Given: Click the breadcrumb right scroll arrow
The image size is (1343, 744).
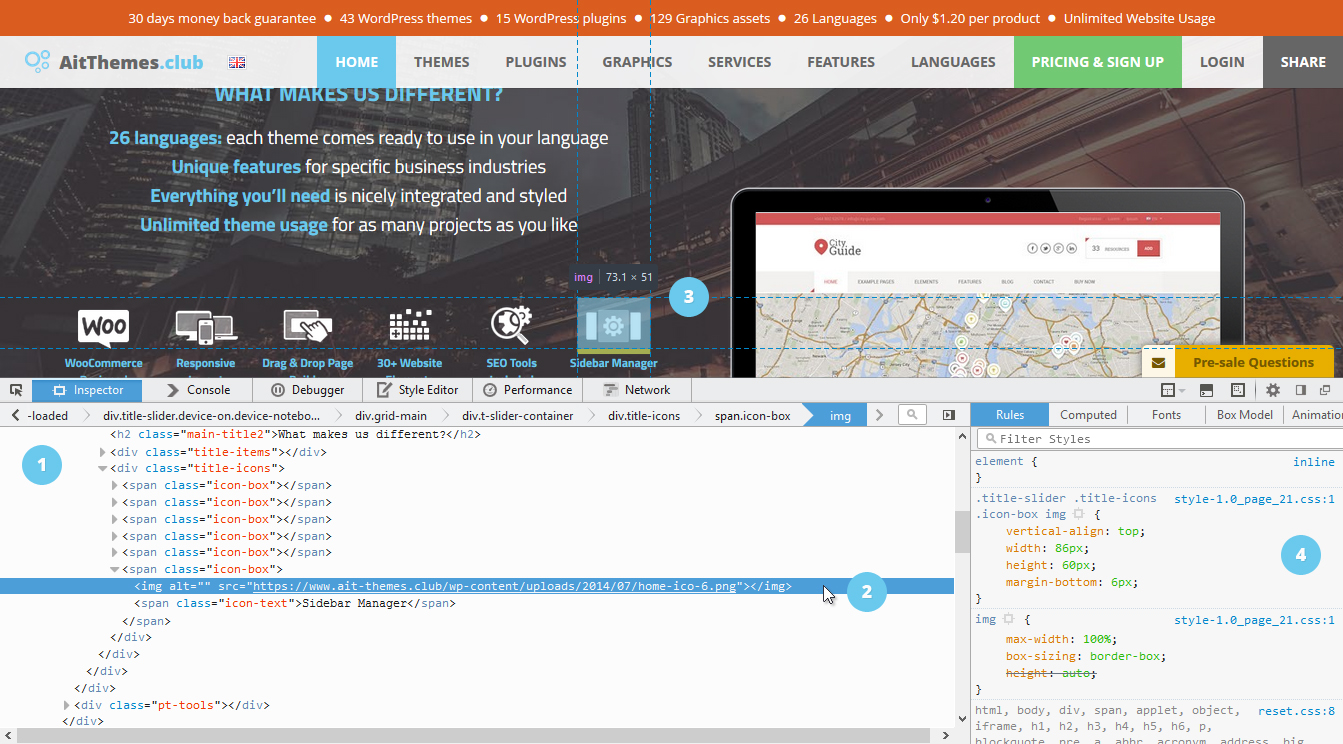Looking at the screenshot, I should tap(879, 415).
